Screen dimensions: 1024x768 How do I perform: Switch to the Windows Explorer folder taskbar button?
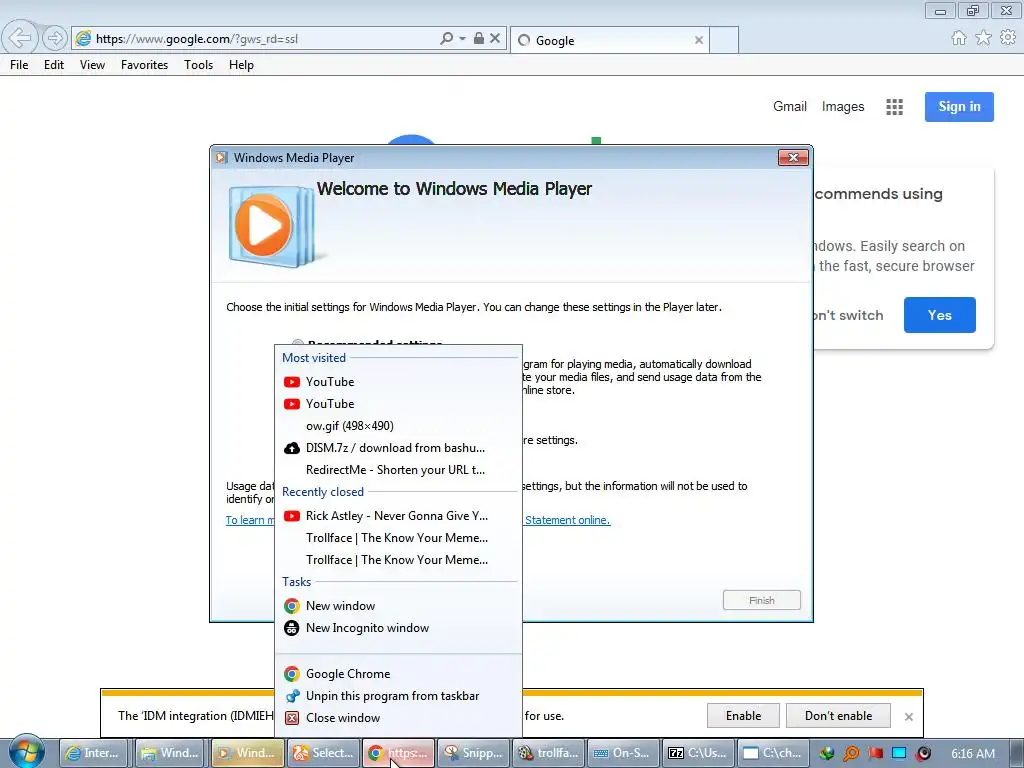click(171, 753)
